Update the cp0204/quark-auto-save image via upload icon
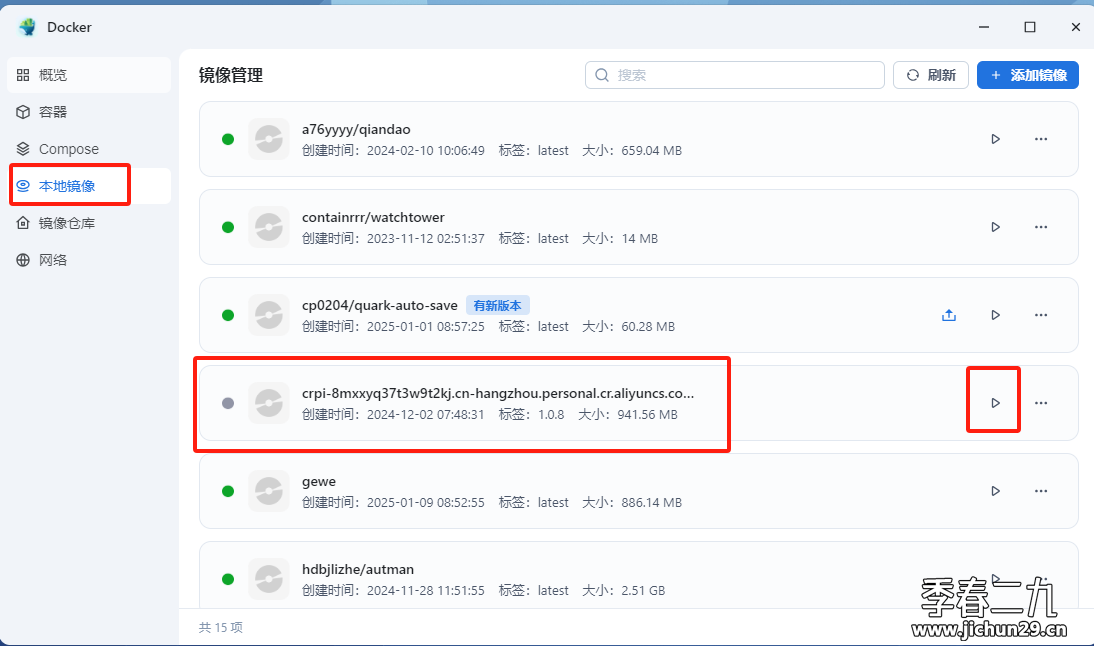The image size is (1094, 646). point(949,315)
